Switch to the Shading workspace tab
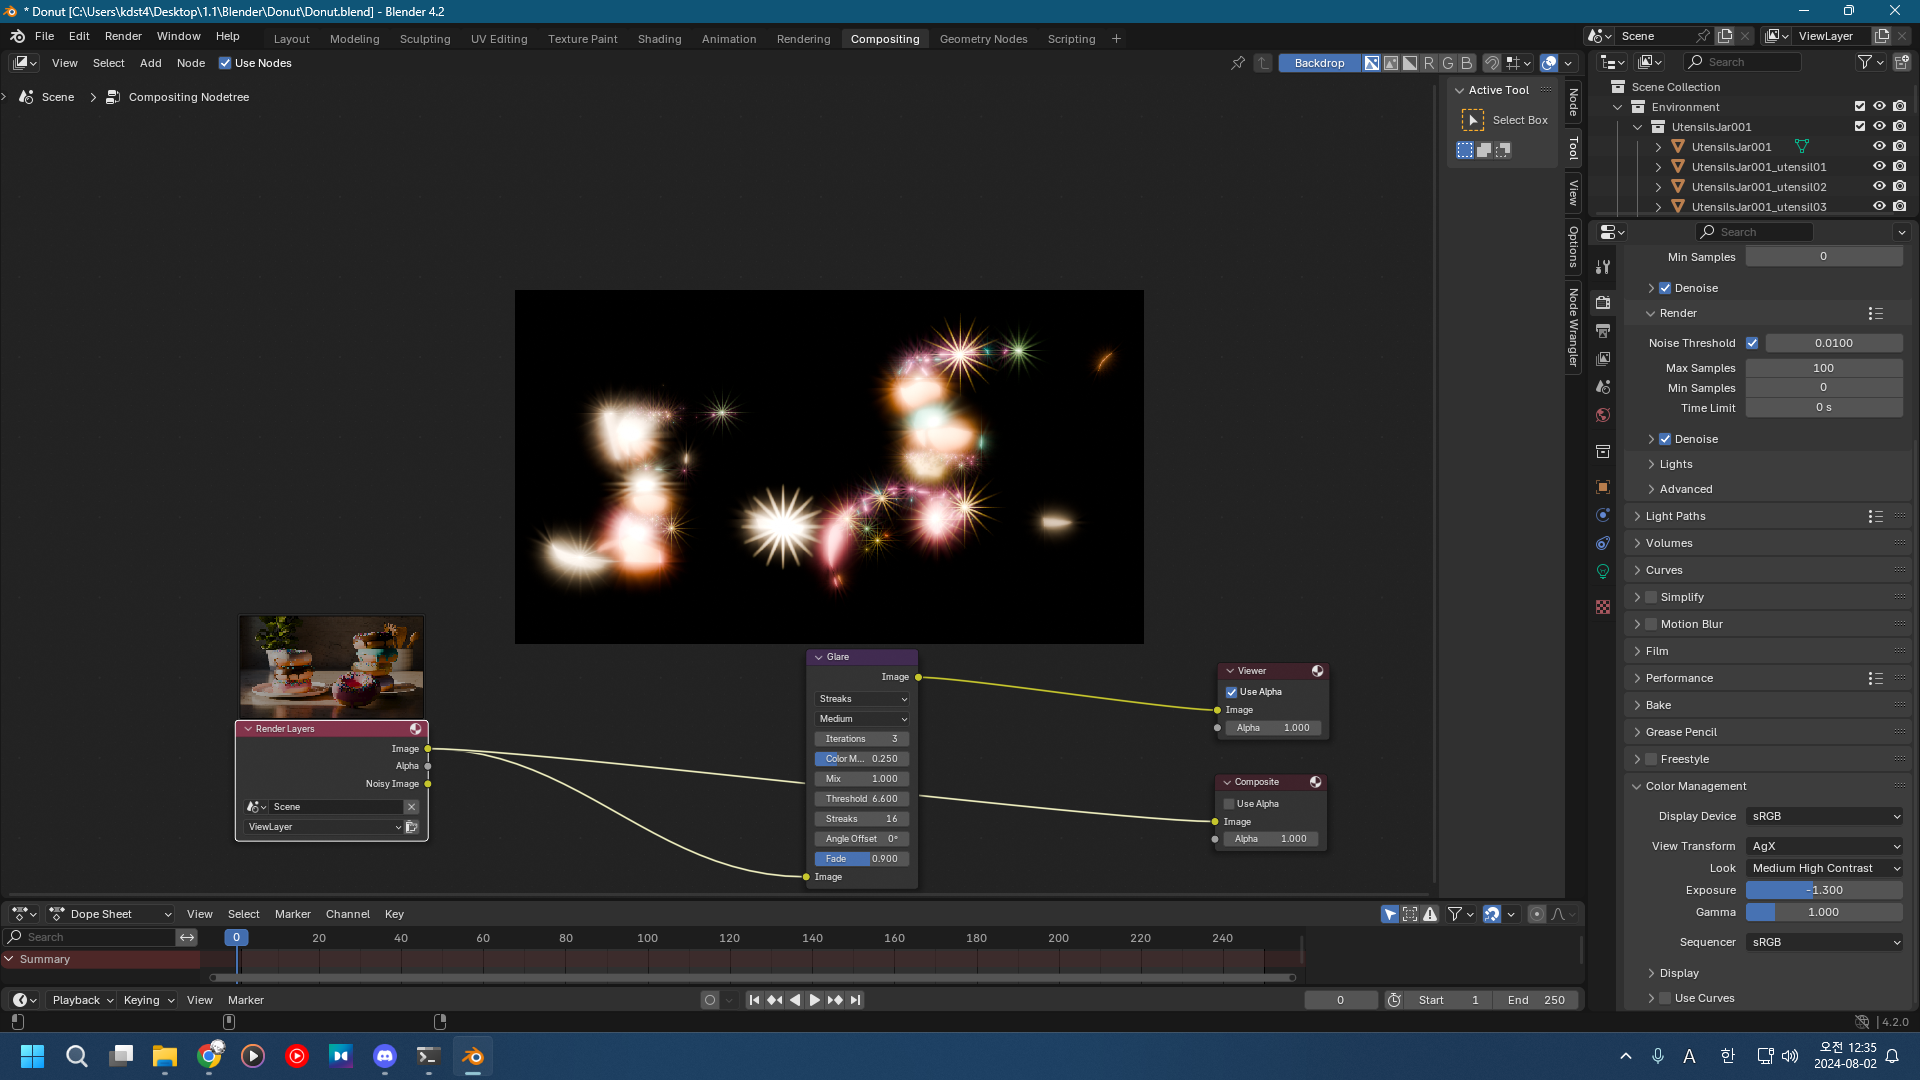 659,39
